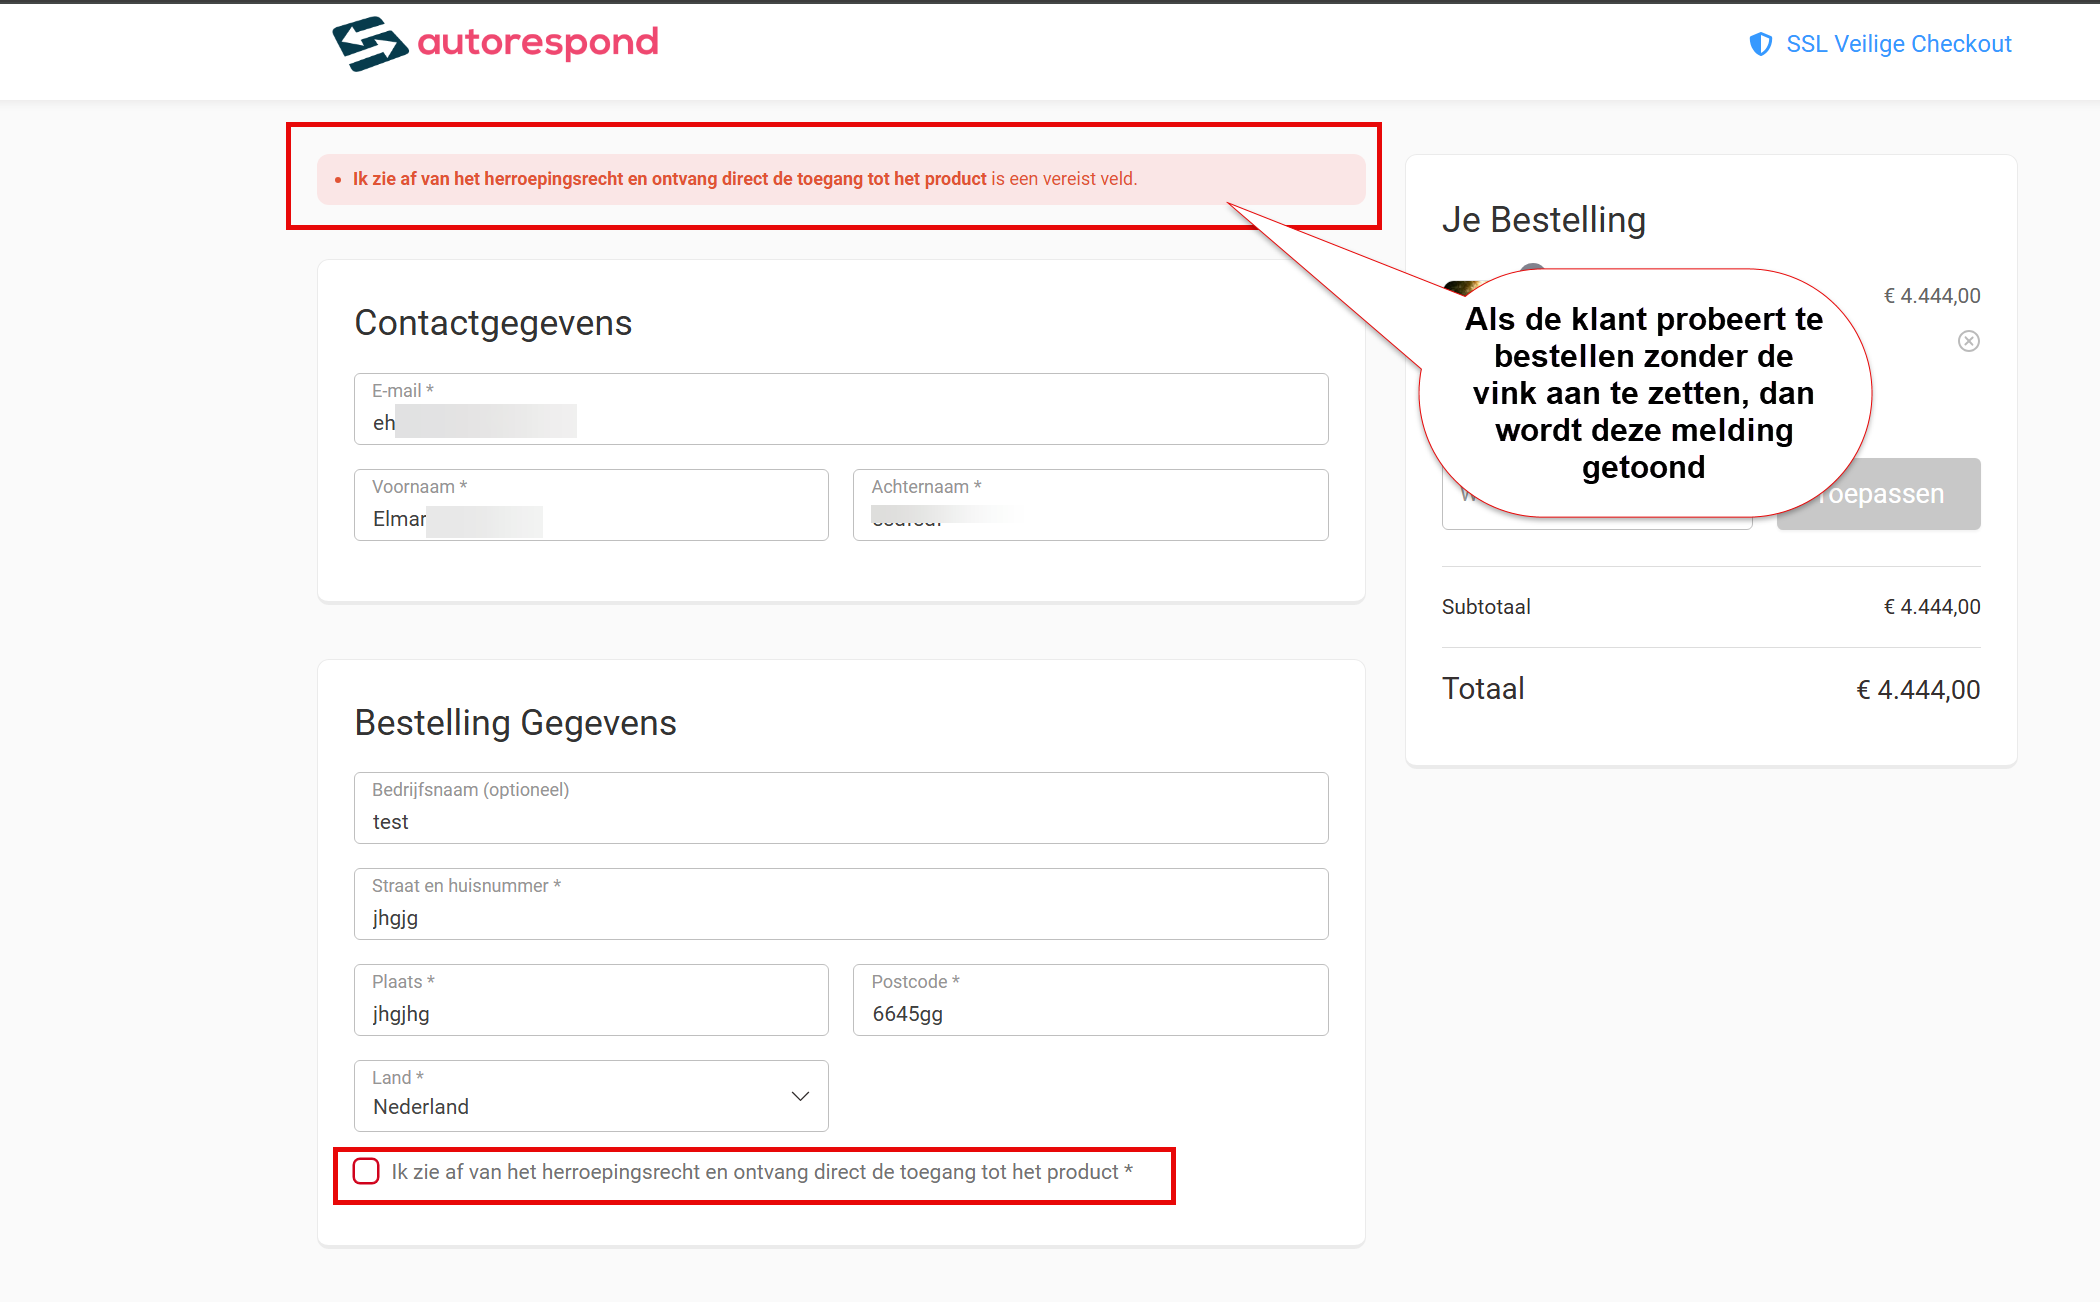Screen dimensions: 2100x1302
Task: Click the chevron arrow in Land field
Action: point(800,1096)
